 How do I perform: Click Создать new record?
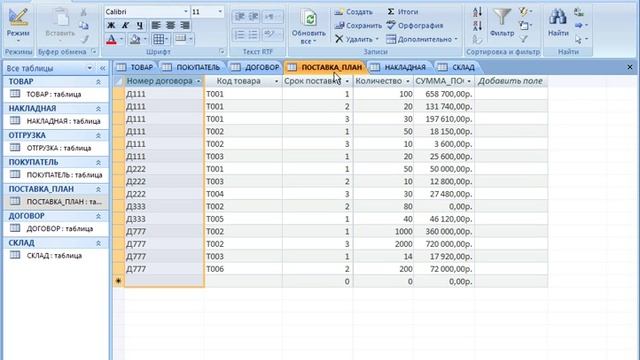point(353,12)
